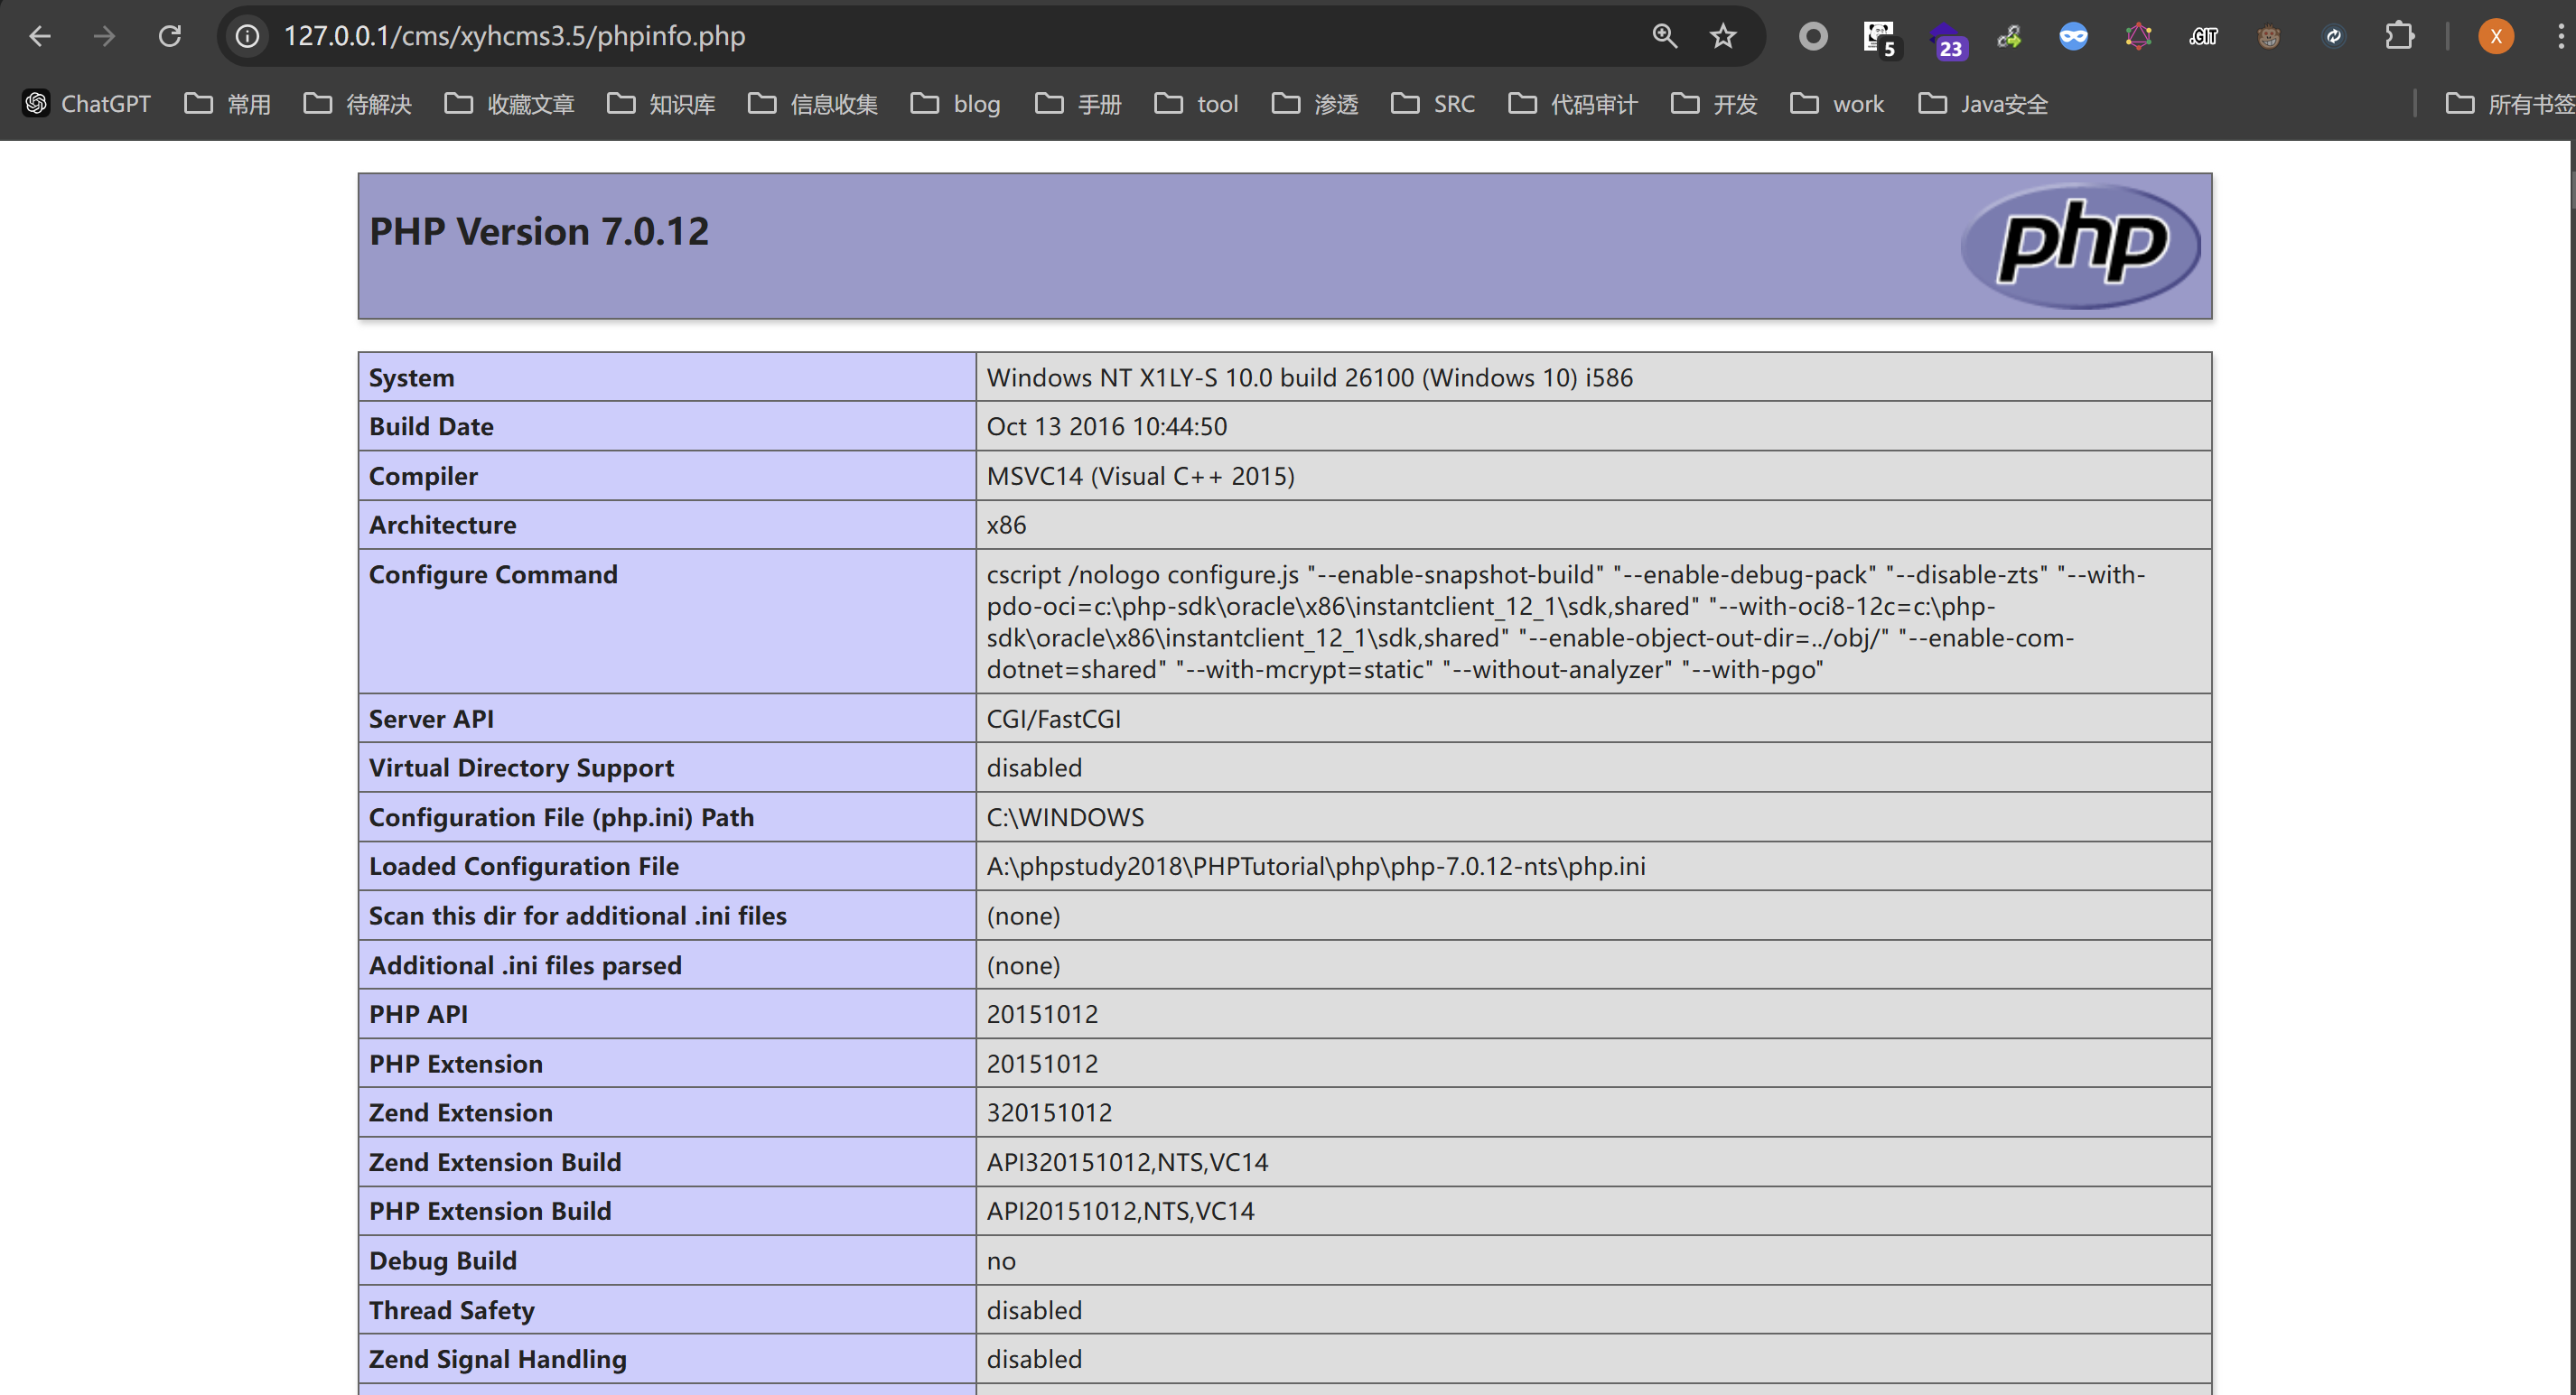This screenshot has height=1395, width=2576.
Task: Click the forward navigation arrow
Action: tap(104, 36)
